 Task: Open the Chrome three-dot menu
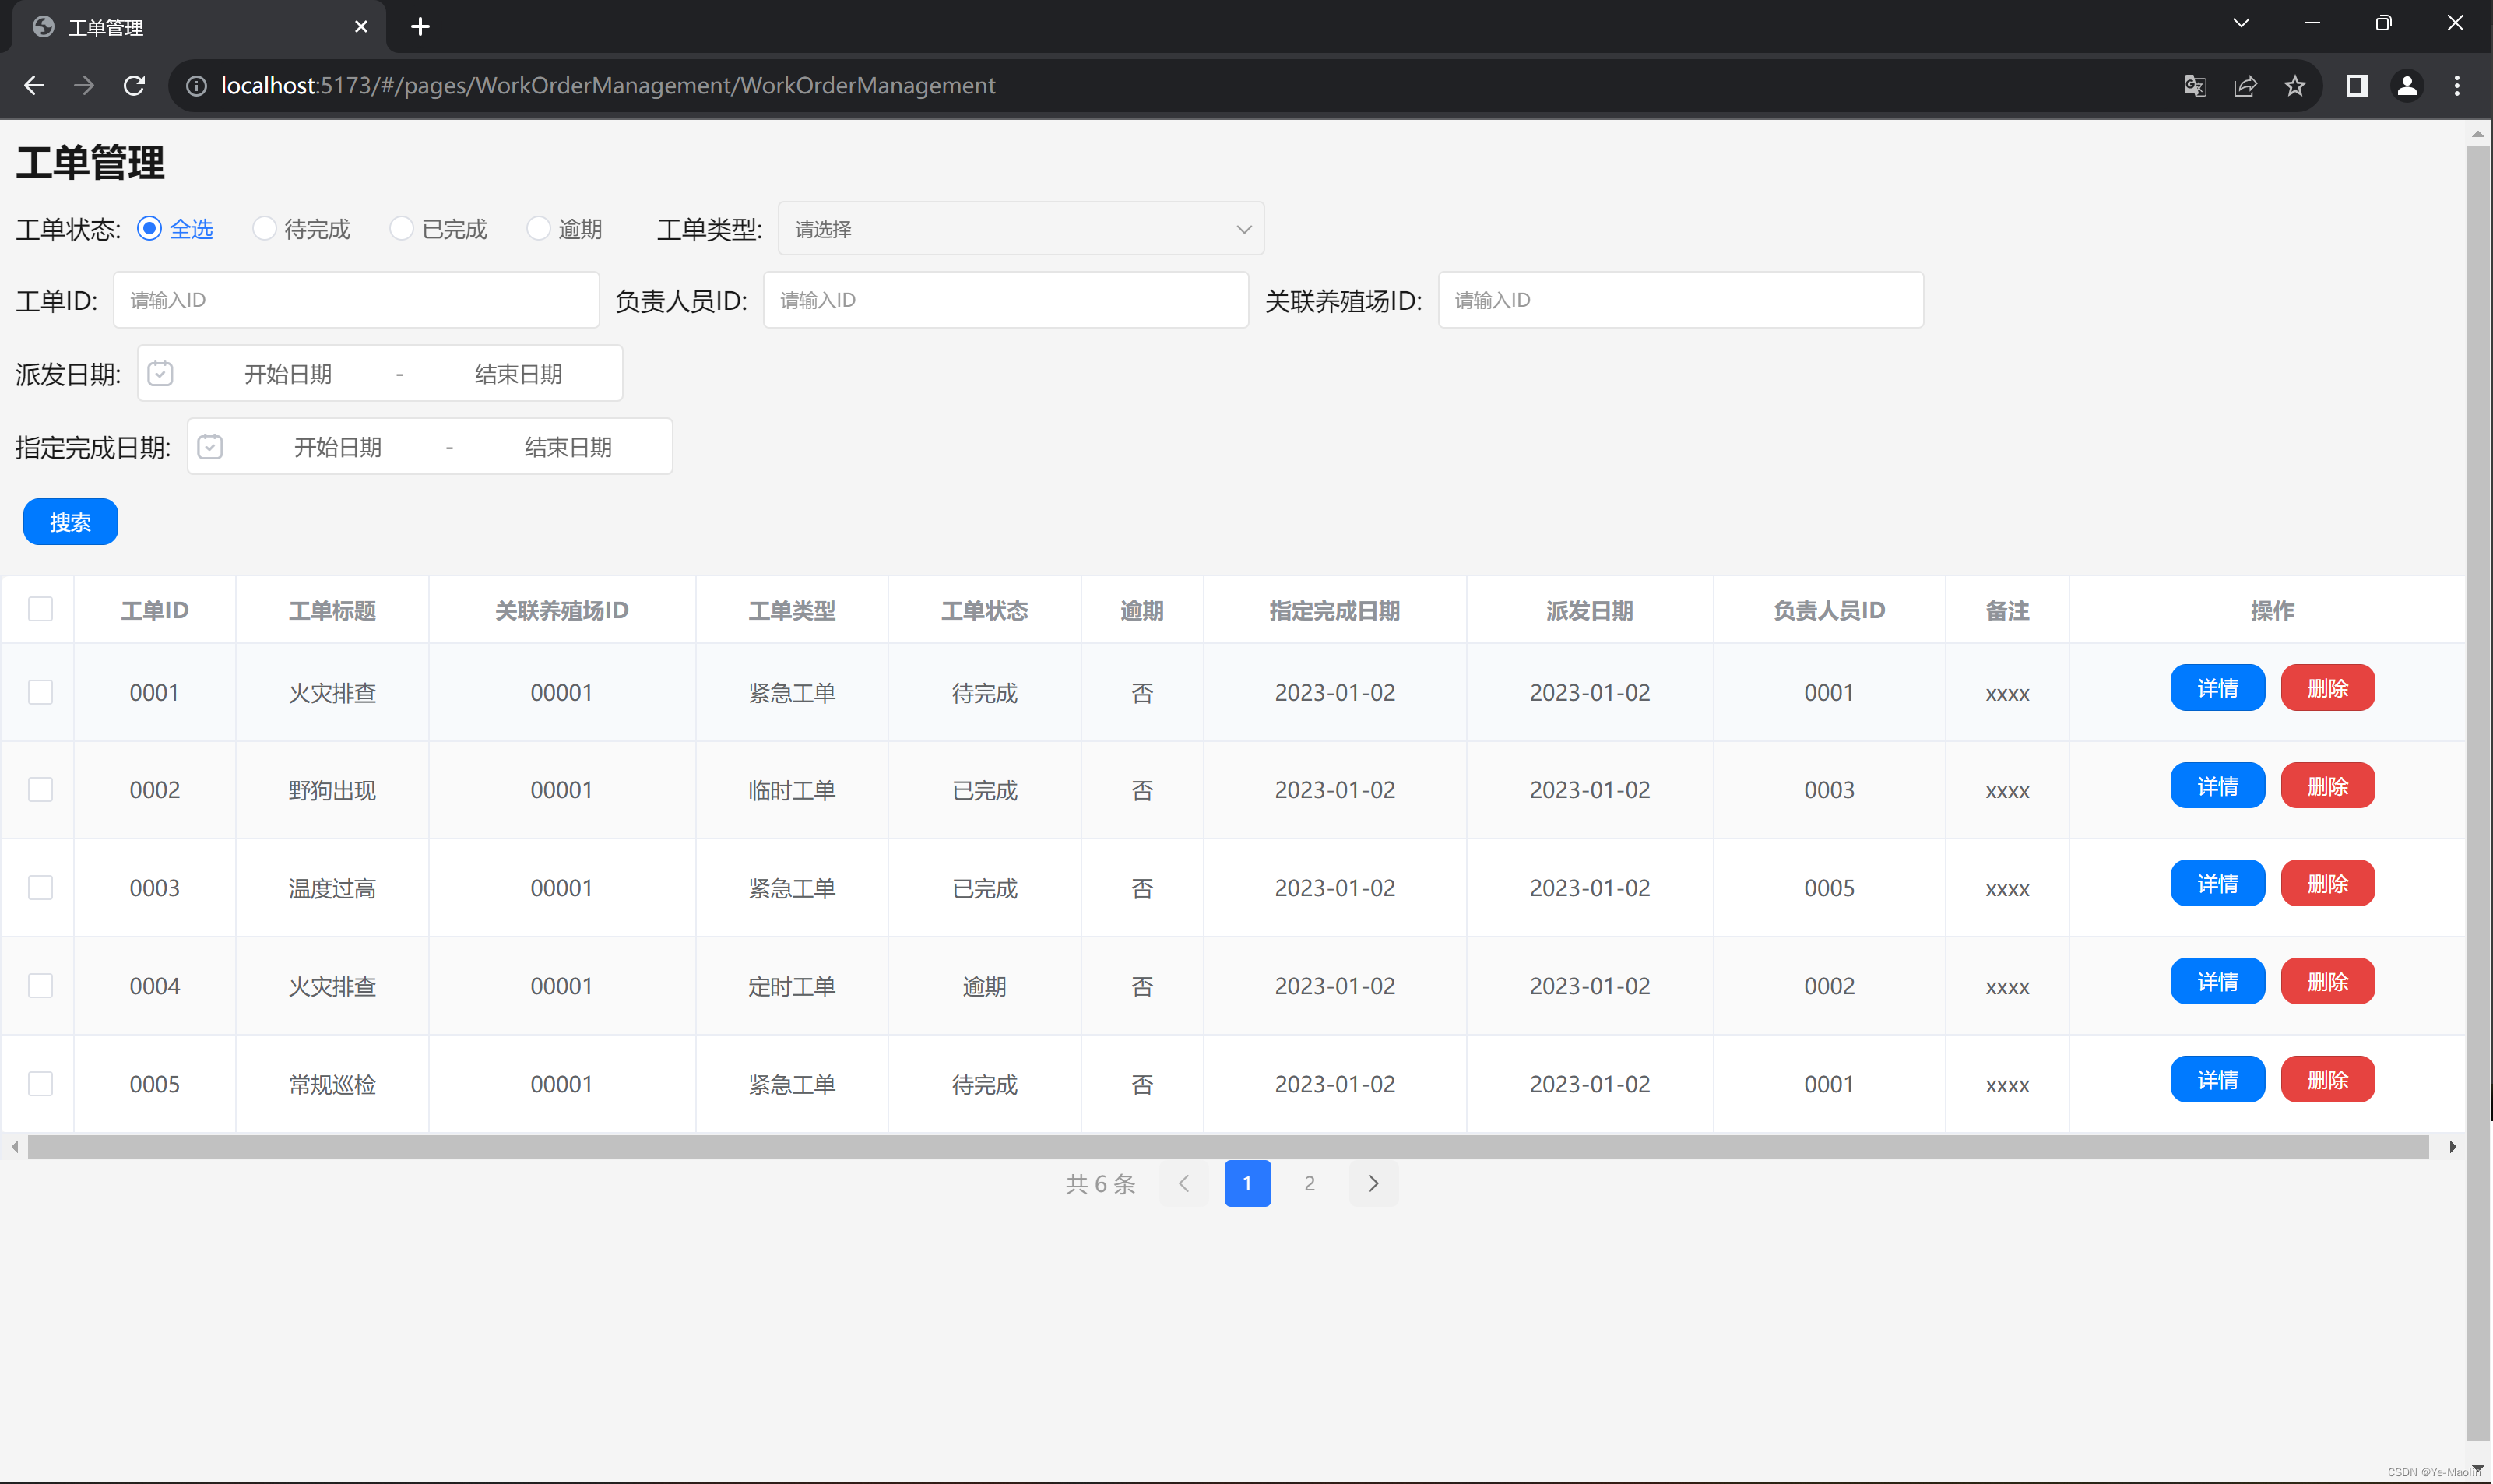tap(2457, 86)
